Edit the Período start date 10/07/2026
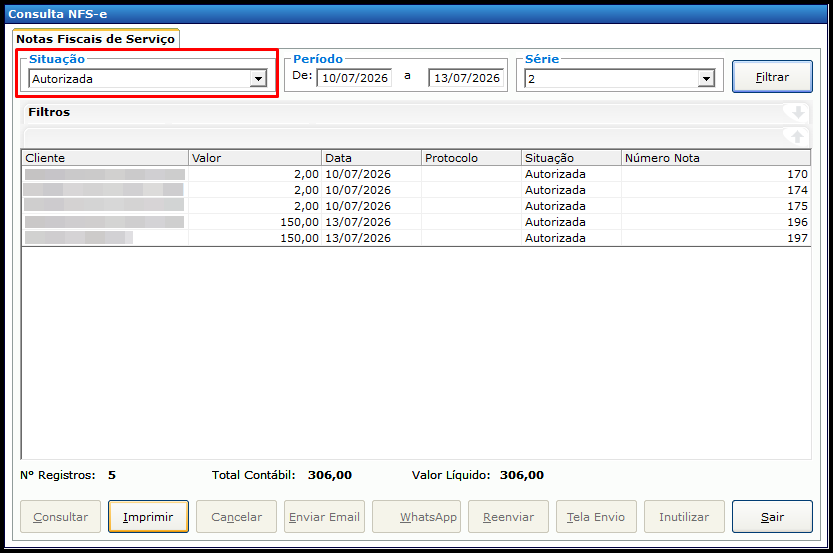Screen dimensions: 833x553 354,78
